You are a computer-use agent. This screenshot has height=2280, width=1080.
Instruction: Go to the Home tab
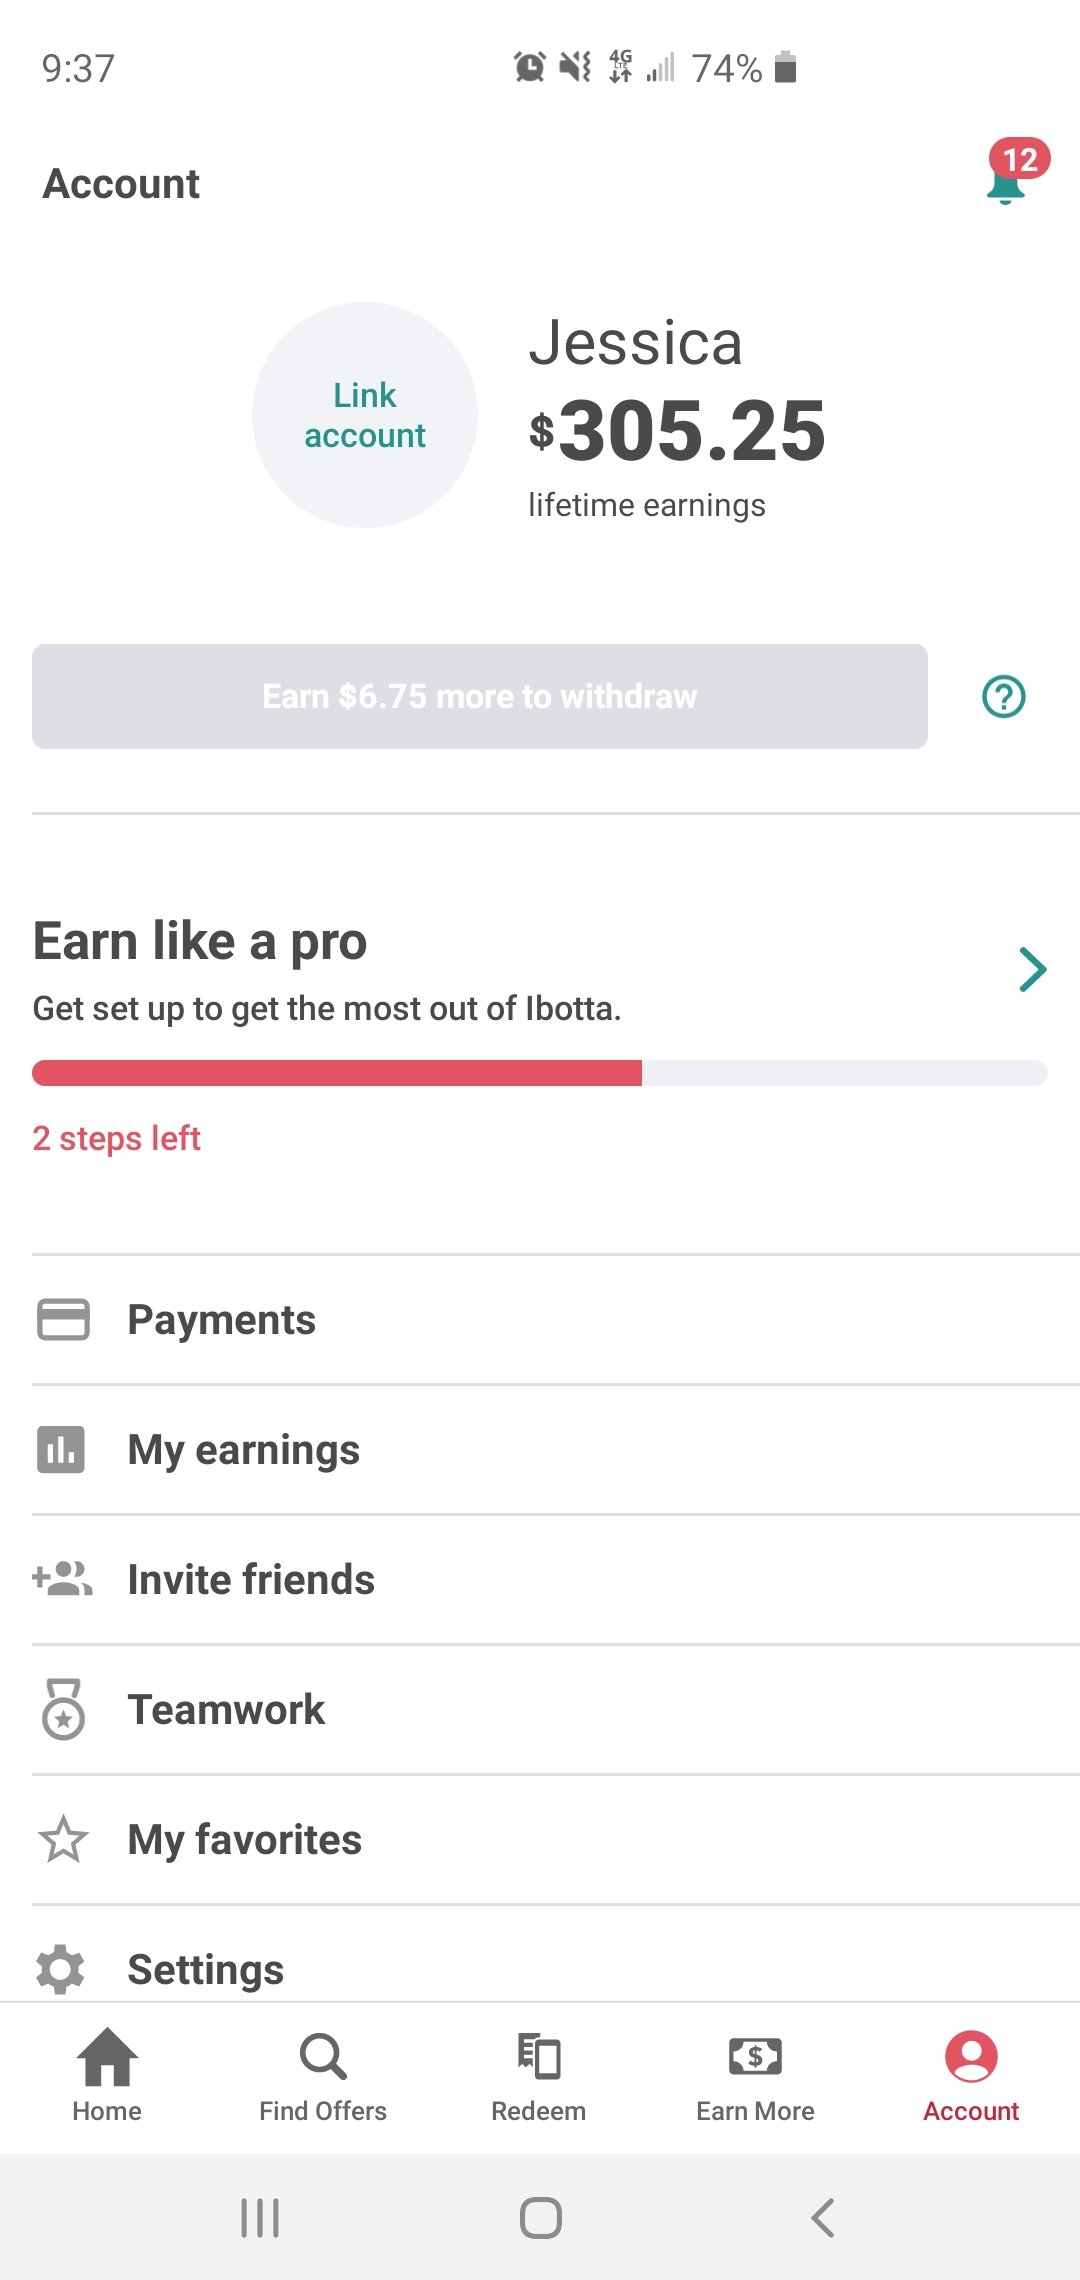[107, 2076]
